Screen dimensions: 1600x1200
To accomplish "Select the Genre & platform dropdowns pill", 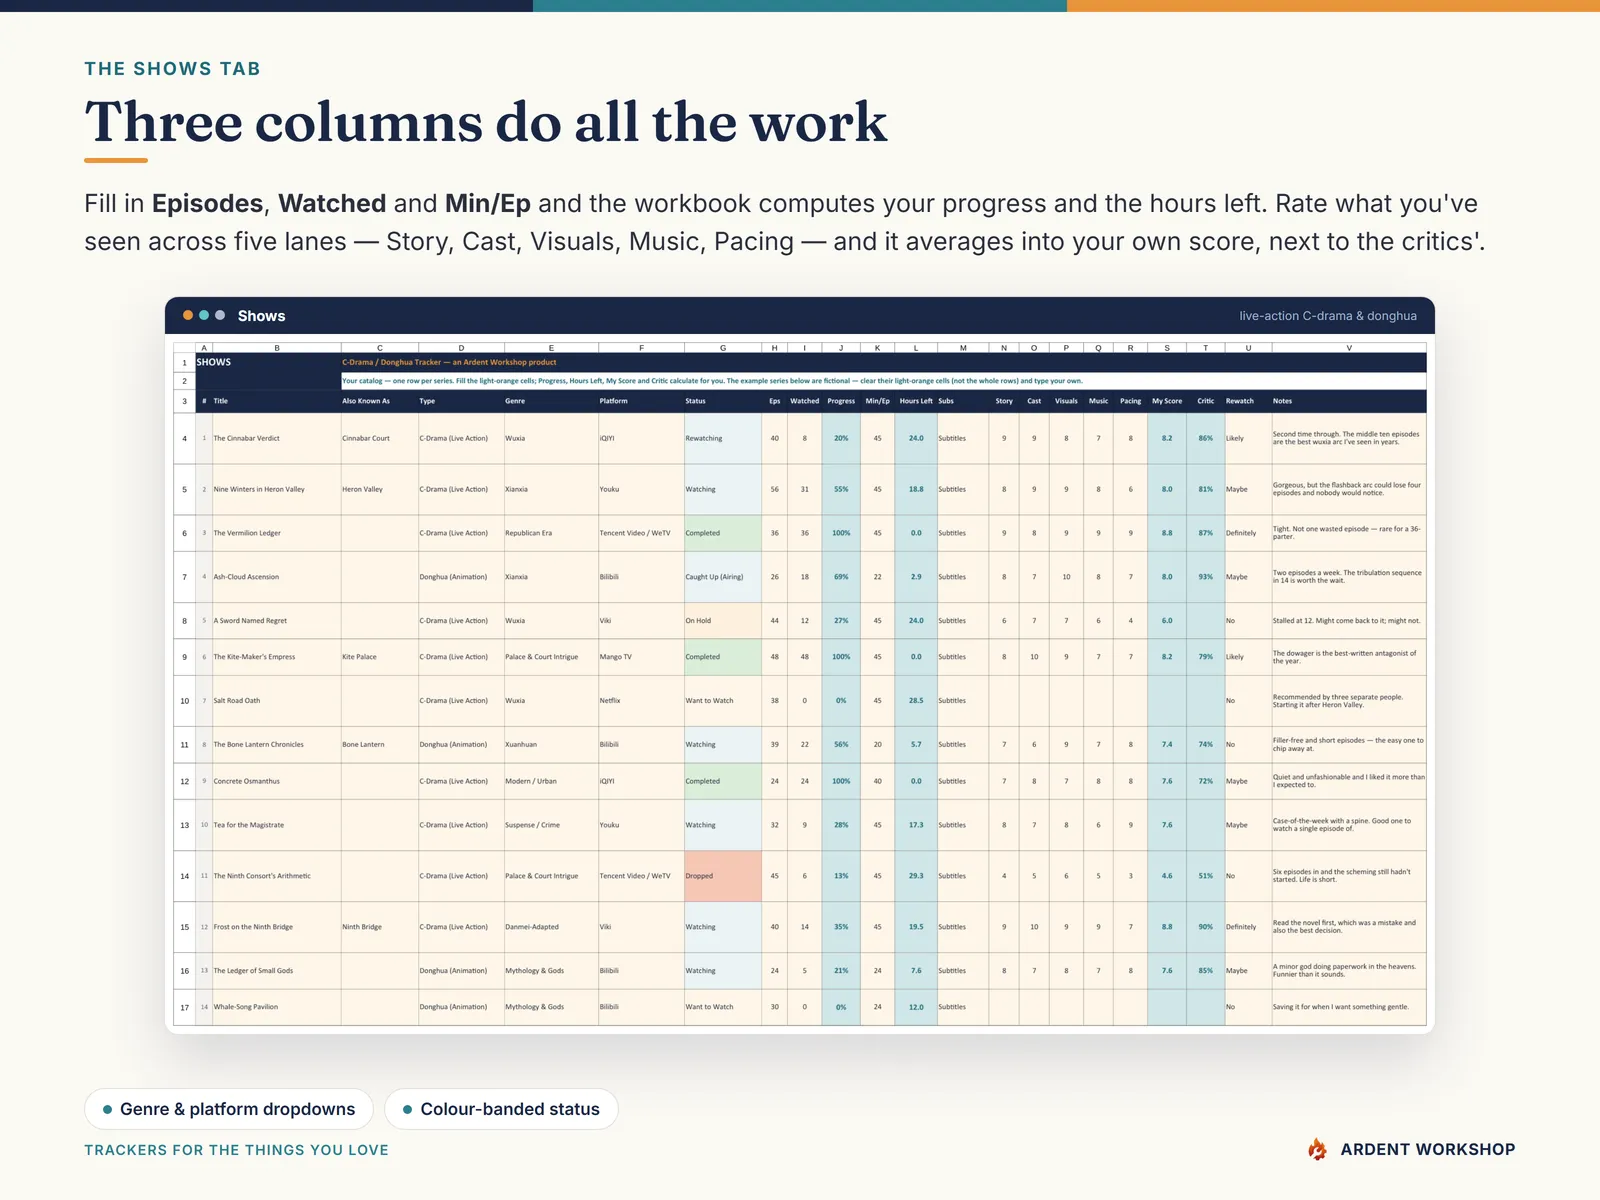I will [x=229, y=1109].
